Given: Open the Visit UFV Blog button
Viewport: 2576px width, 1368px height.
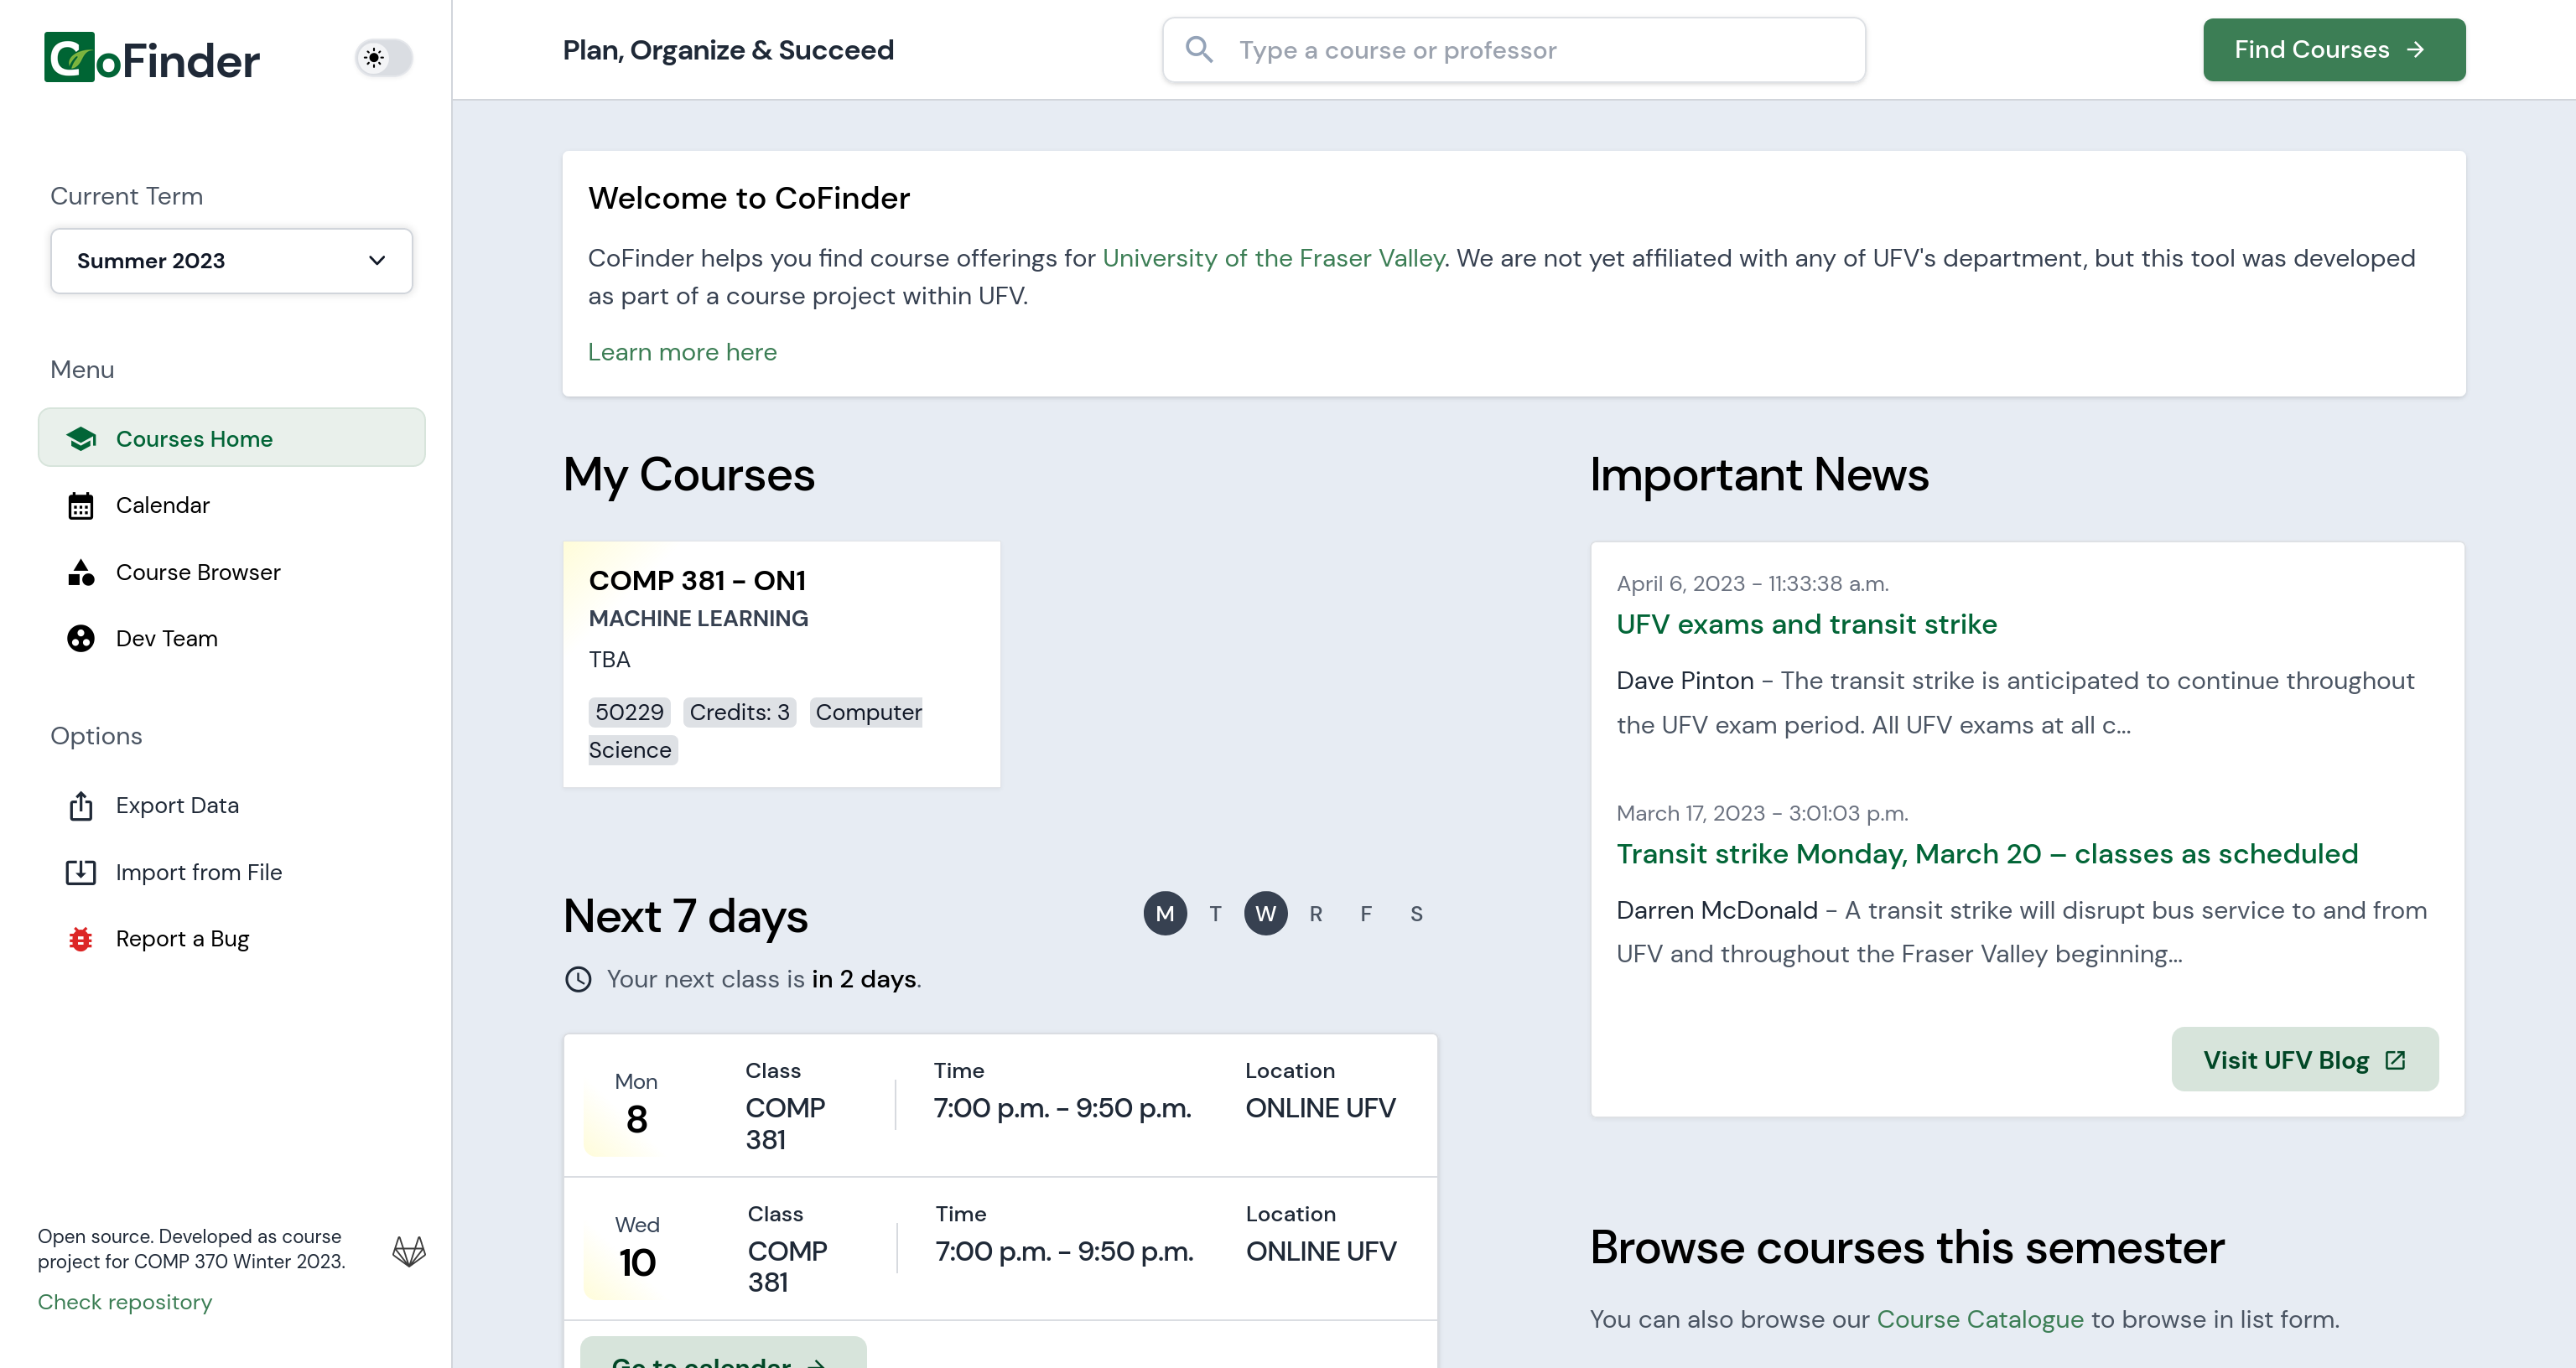Looking at the screenshot, I should coord(2304,1060).
